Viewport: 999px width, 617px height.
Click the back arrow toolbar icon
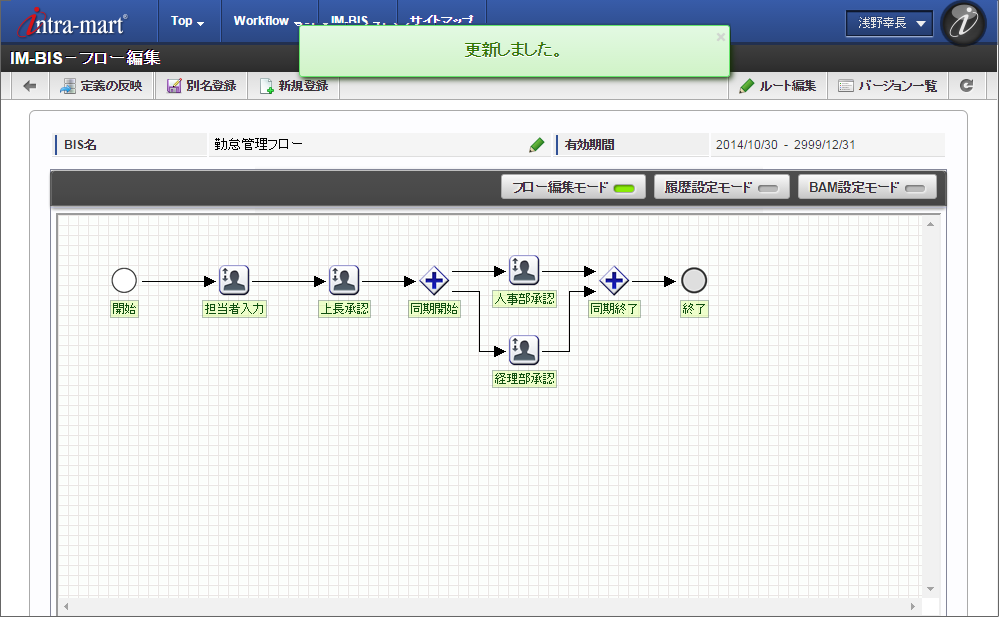[x=29, y=85]
